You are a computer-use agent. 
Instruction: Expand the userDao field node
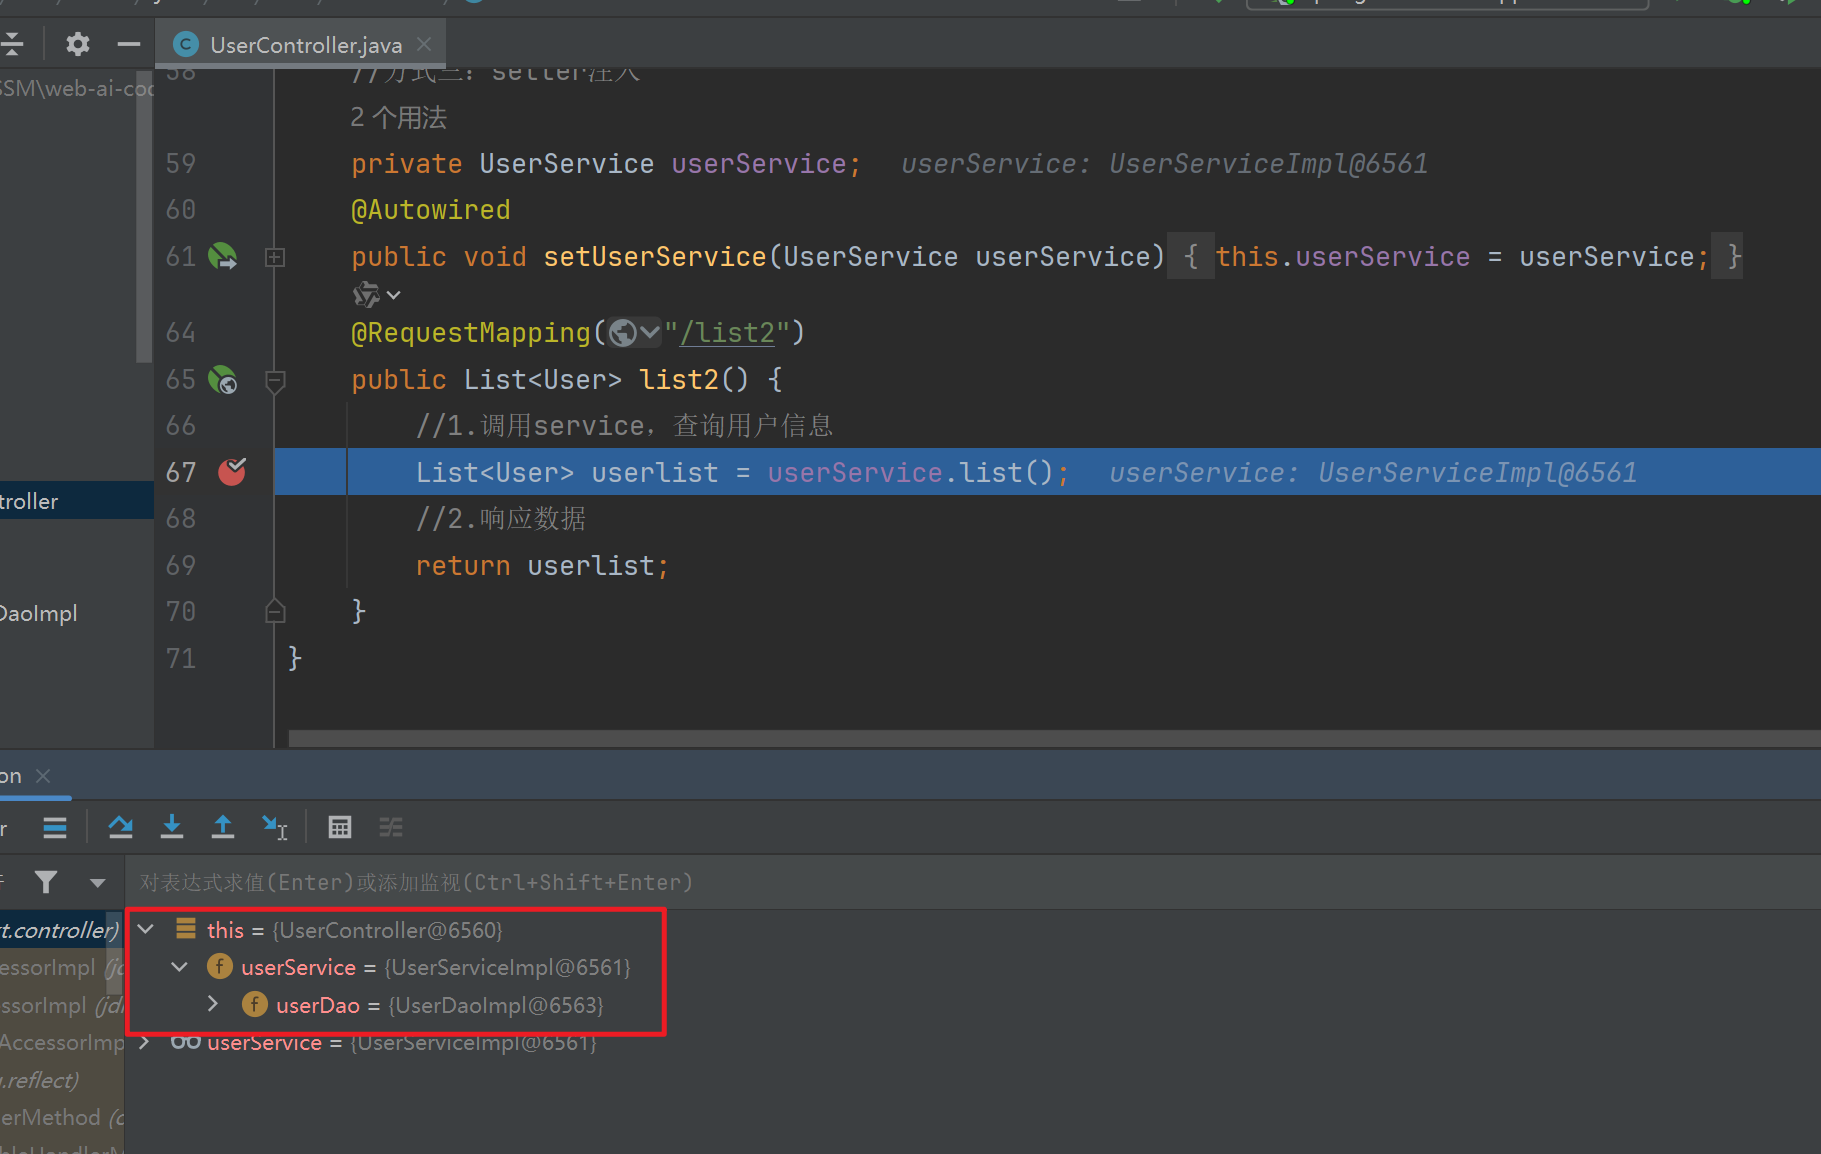coord(213,1004)
